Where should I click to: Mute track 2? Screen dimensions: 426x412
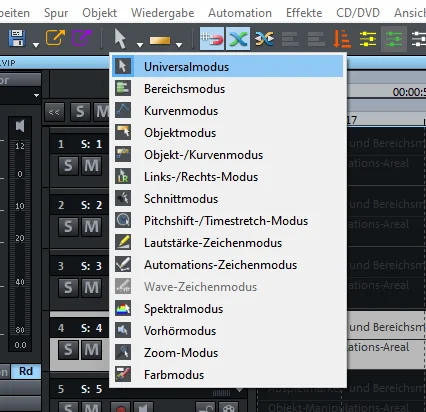coord(92,227)
